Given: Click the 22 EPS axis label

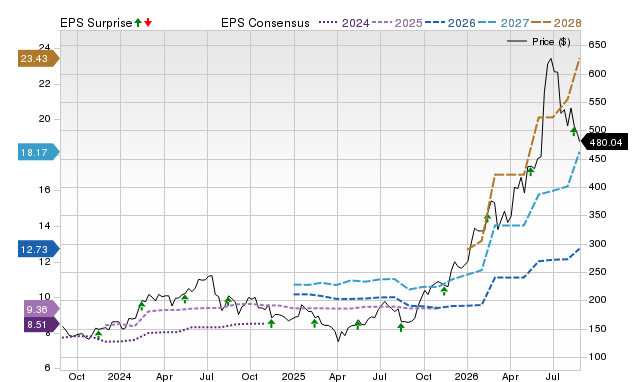Looking at the screenshot, I should (44, 84).
